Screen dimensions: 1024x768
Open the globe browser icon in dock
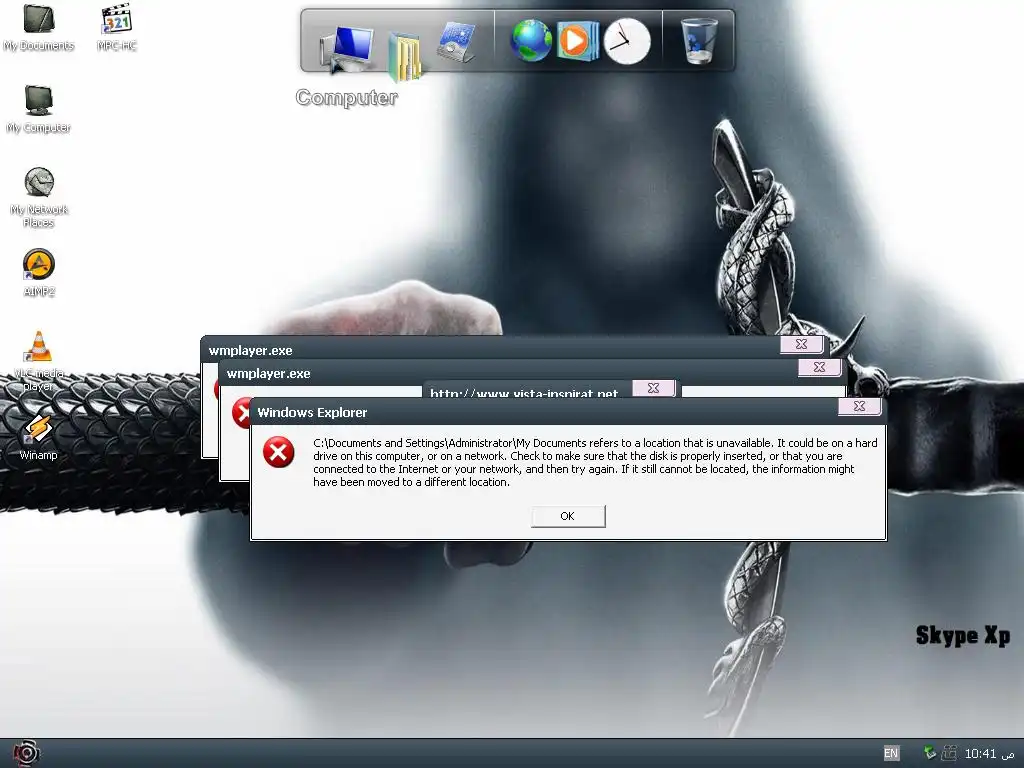[x=530, y=40]
